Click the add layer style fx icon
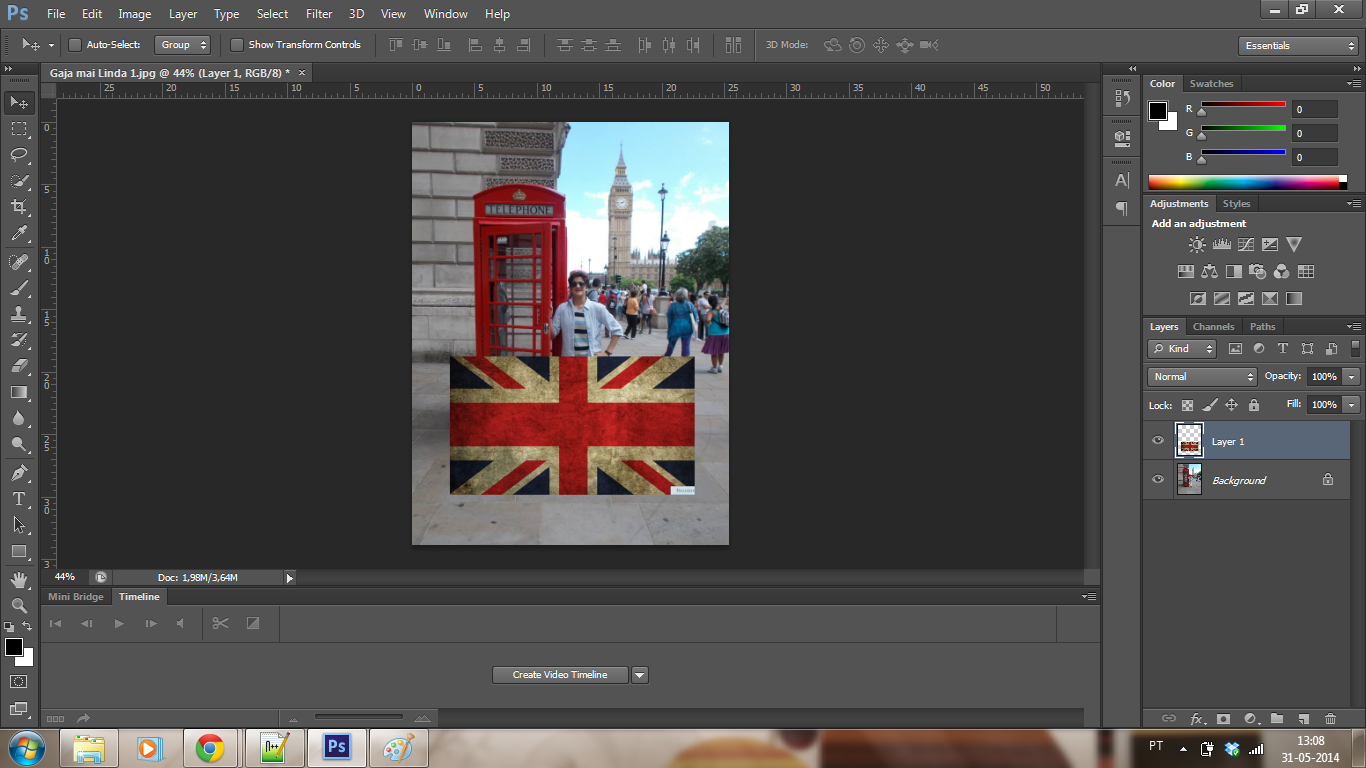The image size is (1366, 768). 1197,719
